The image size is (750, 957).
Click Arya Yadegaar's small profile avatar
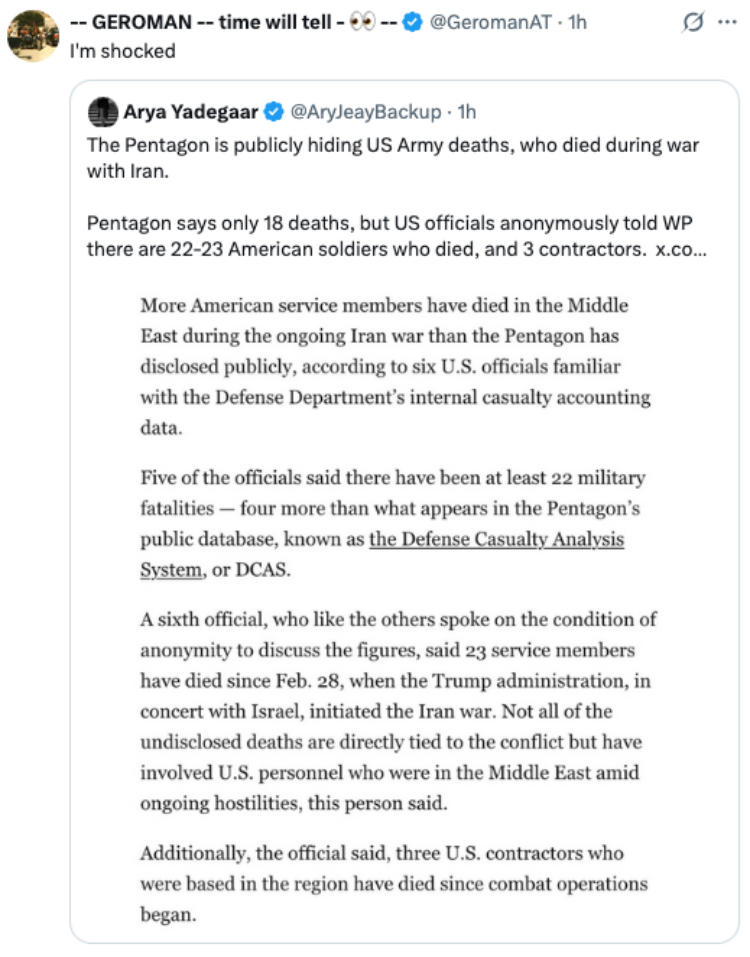tap(103, 112)
